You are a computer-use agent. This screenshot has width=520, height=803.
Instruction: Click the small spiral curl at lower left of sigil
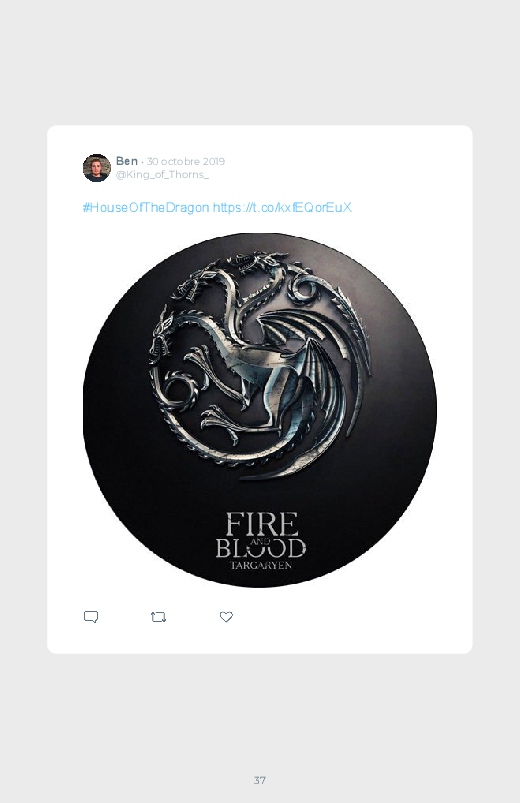coord(179,388)
